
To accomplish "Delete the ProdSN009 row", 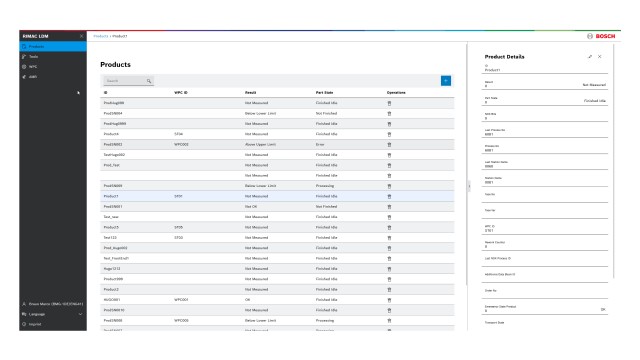I will [389, 186].
